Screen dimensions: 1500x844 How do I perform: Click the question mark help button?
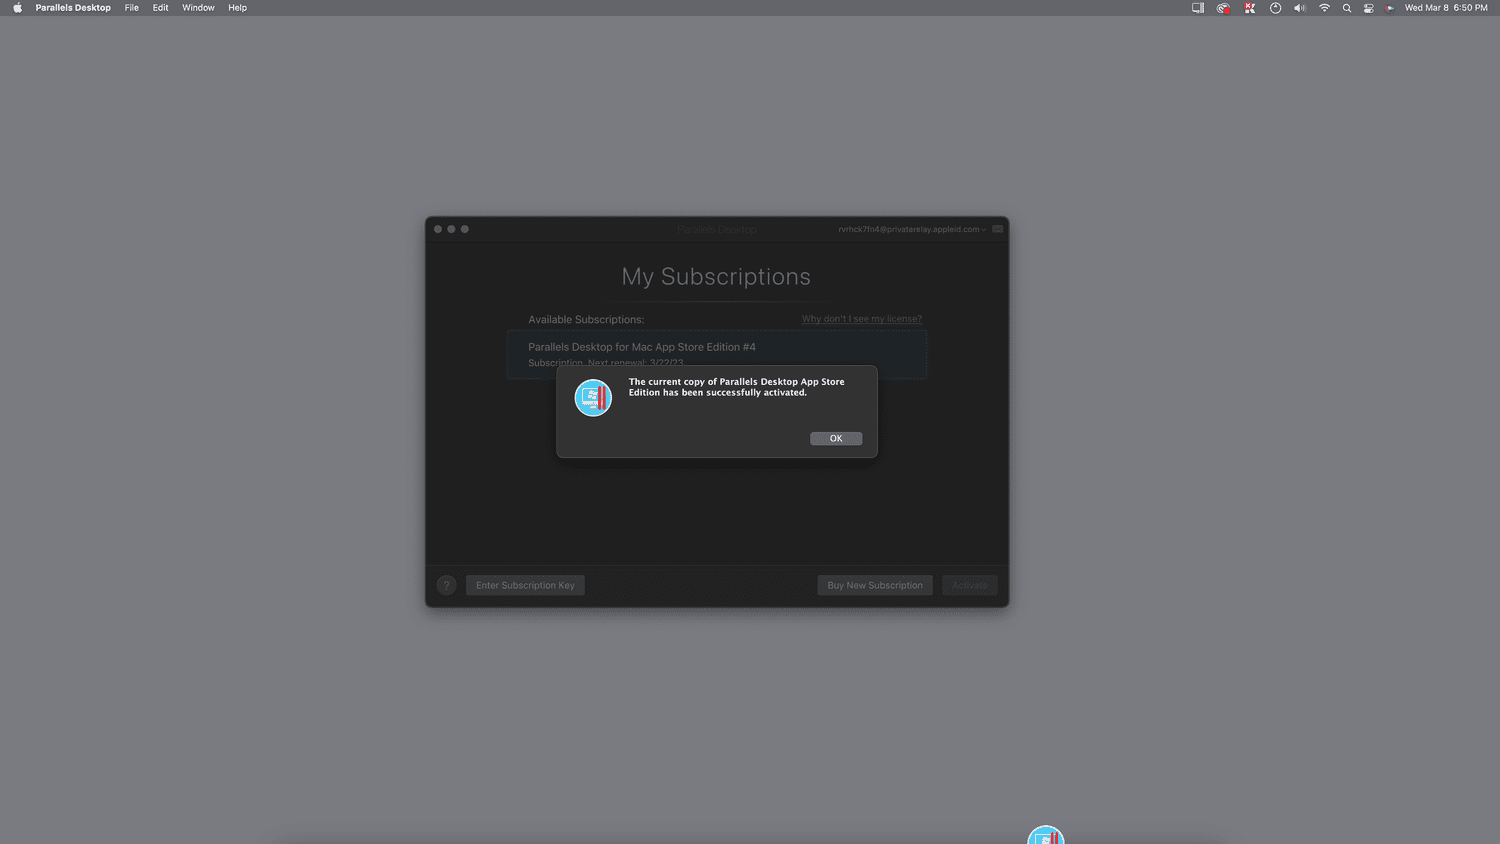(447, 585)
